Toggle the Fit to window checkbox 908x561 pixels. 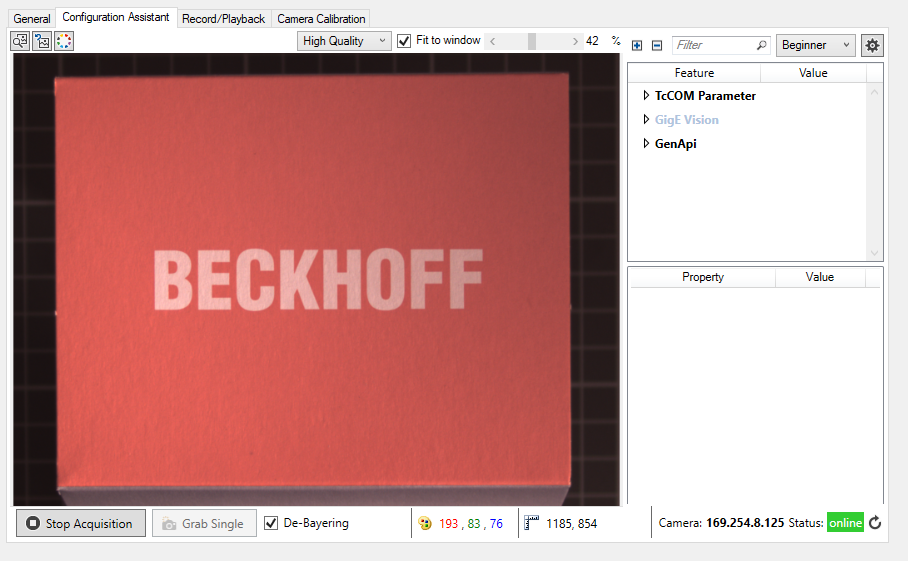tap(404, 41)
